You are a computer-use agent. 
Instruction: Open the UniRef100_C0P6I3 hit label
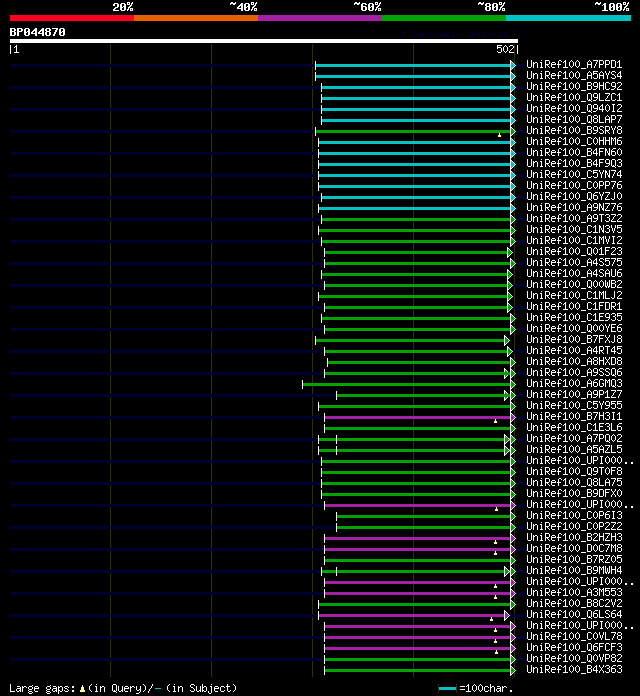[x=574, y=515]
